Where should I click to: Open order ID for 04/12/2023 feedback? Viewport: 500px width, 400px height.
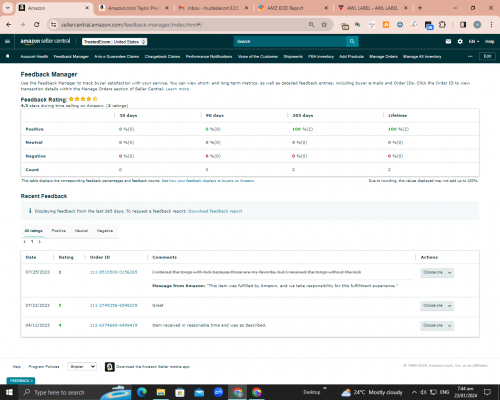click(x=113, y=325)
